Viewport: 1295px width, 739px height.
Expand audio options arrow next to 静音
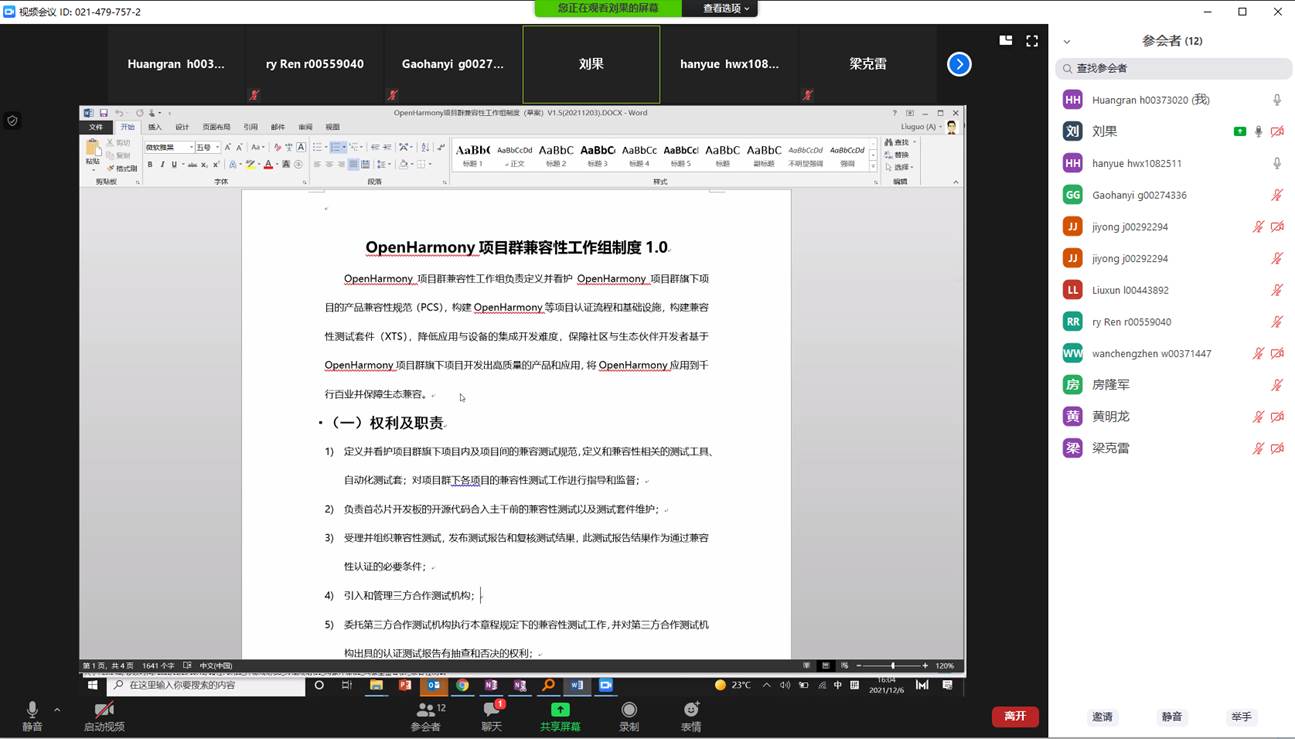[x=57, y=709]
